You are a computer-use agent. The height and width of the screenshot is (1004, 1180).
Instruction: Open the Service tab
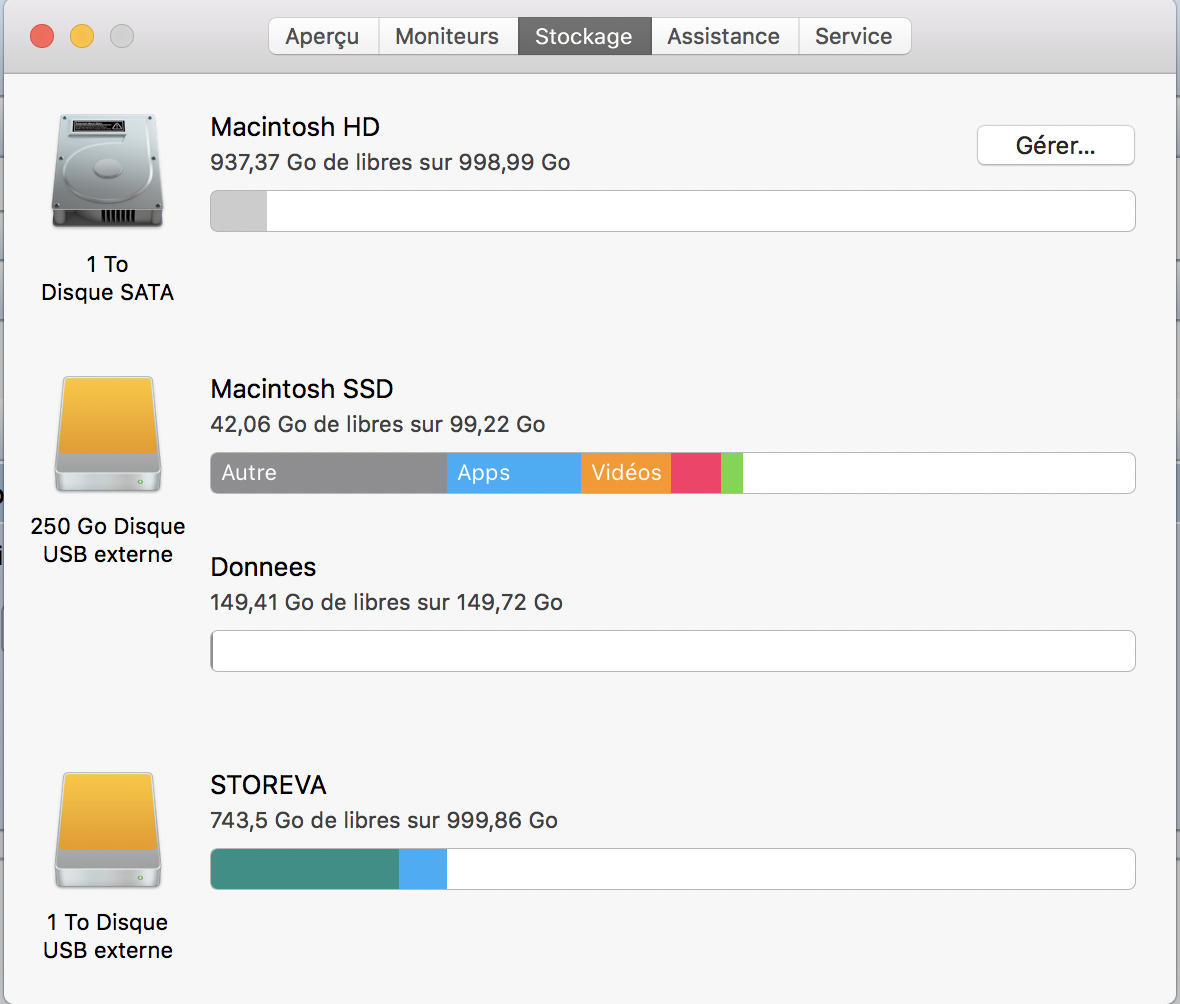[853, 37]
